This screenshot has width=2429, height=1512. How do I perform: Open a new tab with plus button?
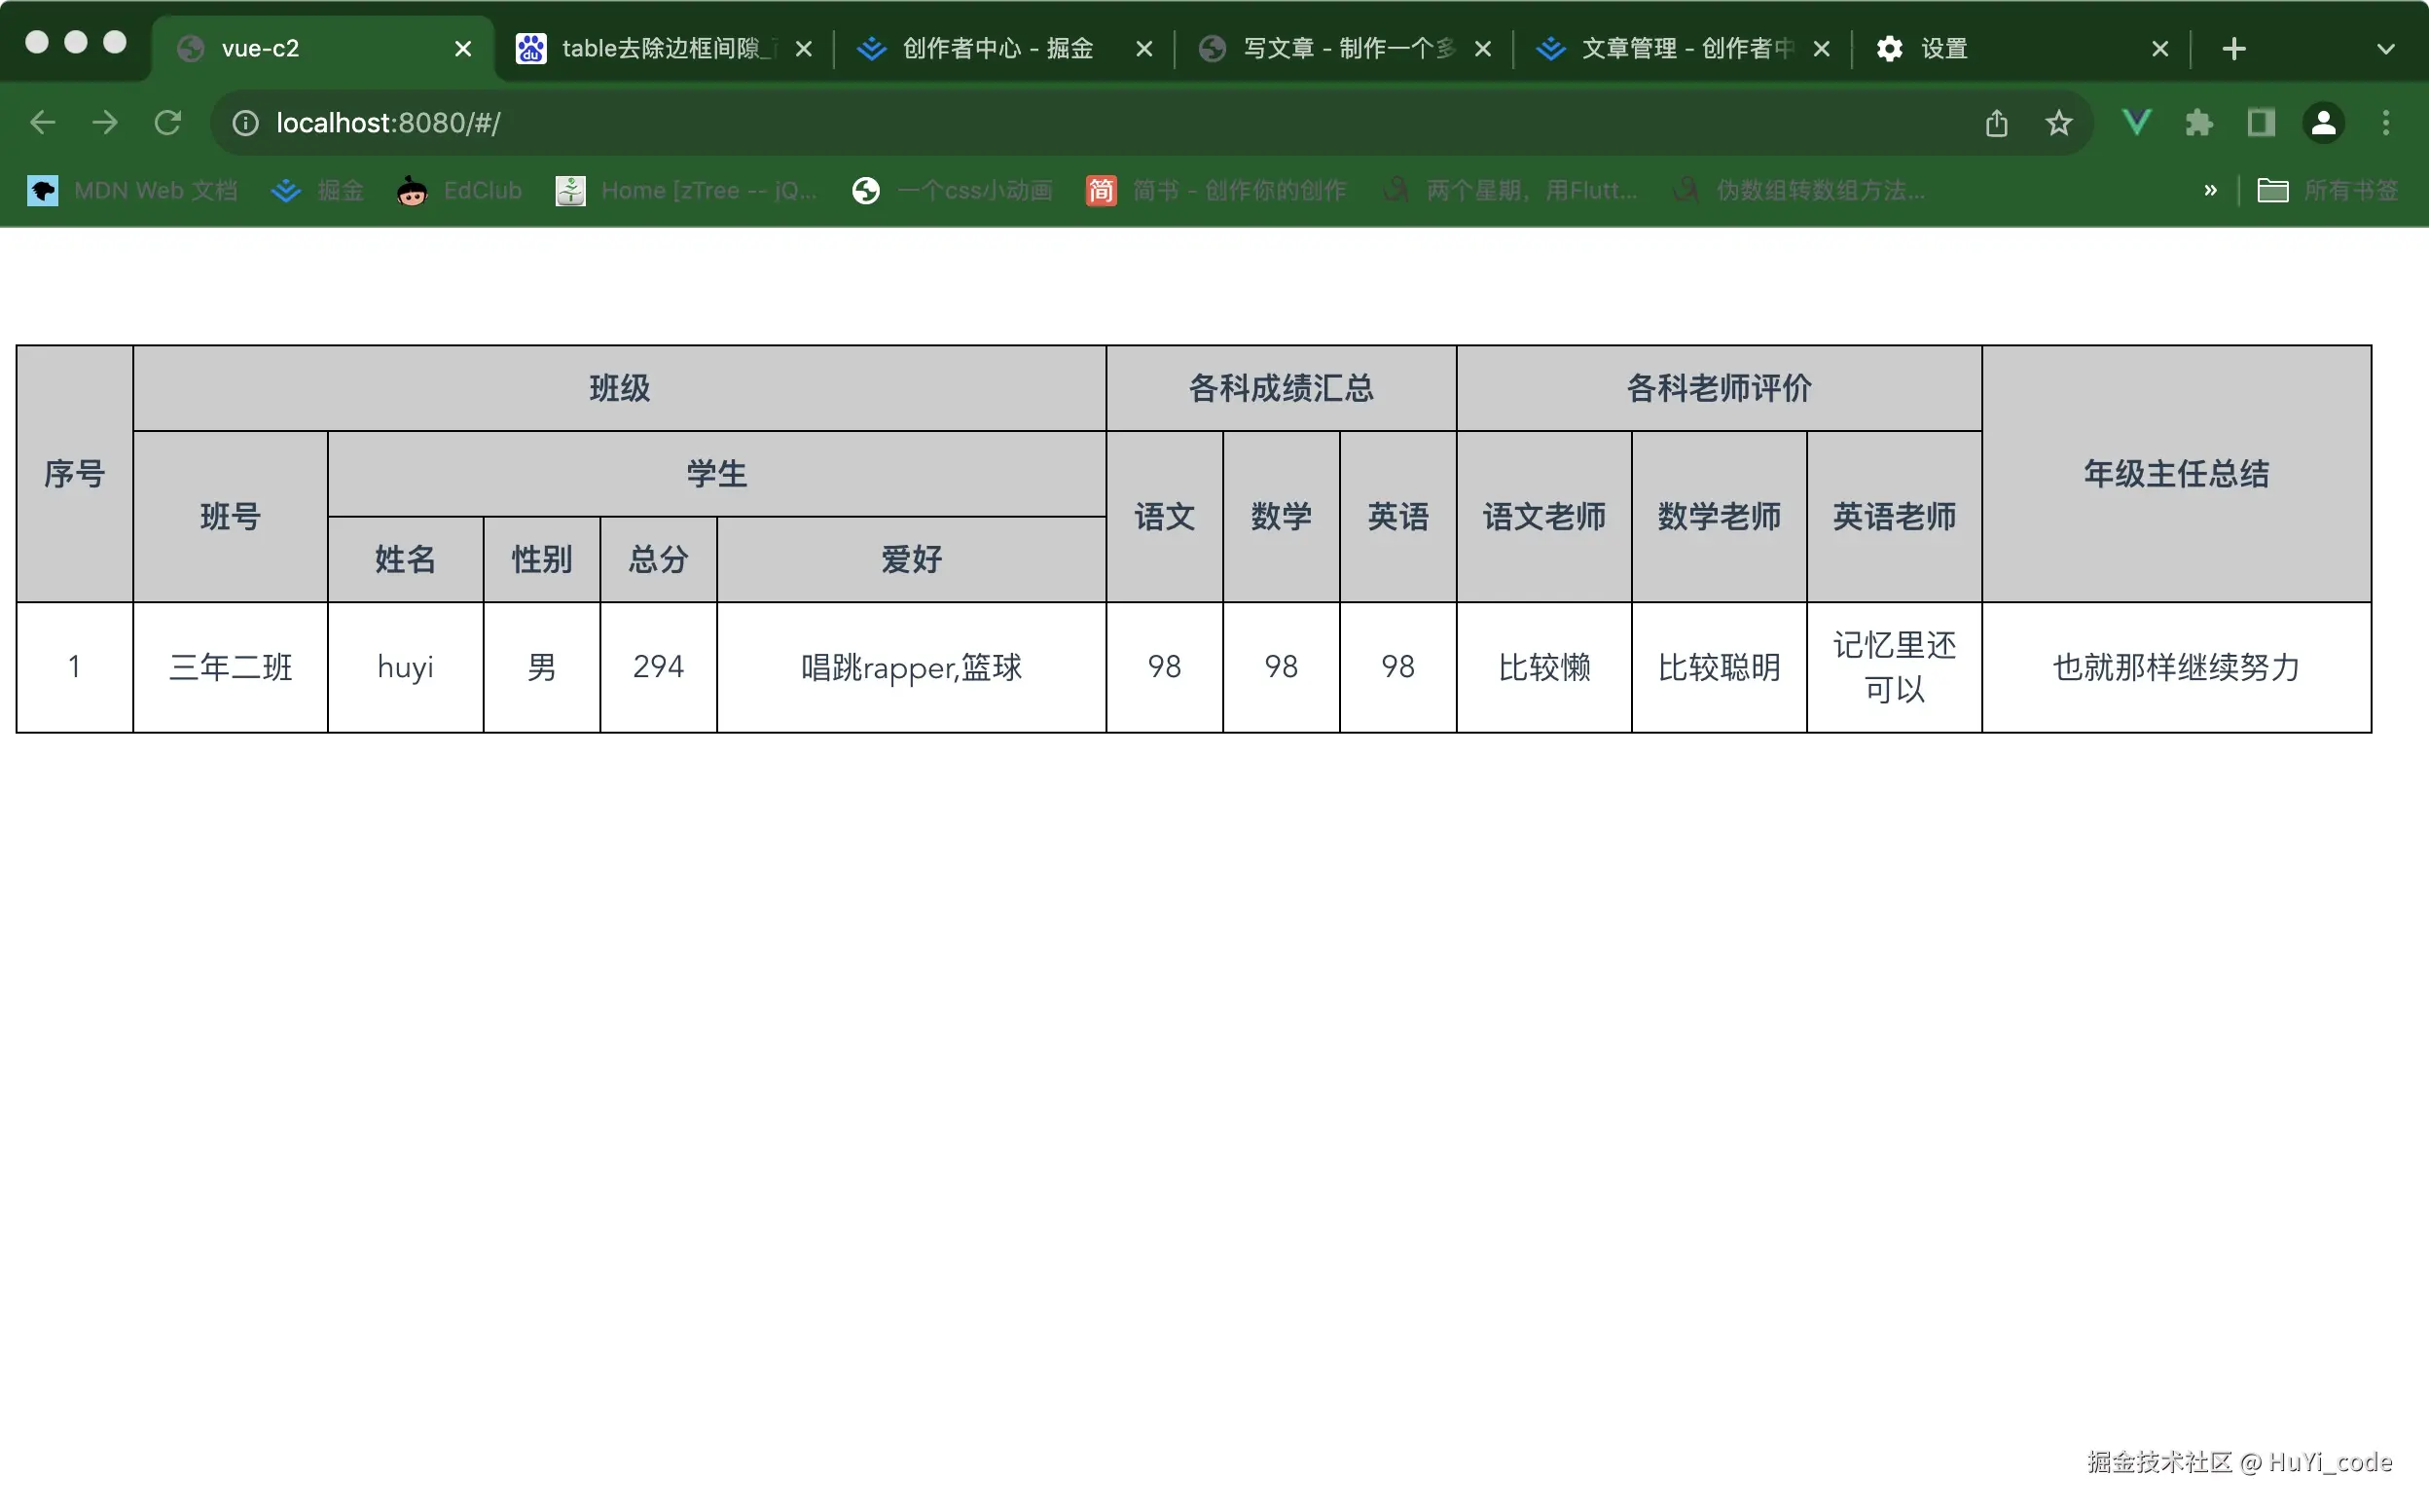click(x=2234, y=49)
